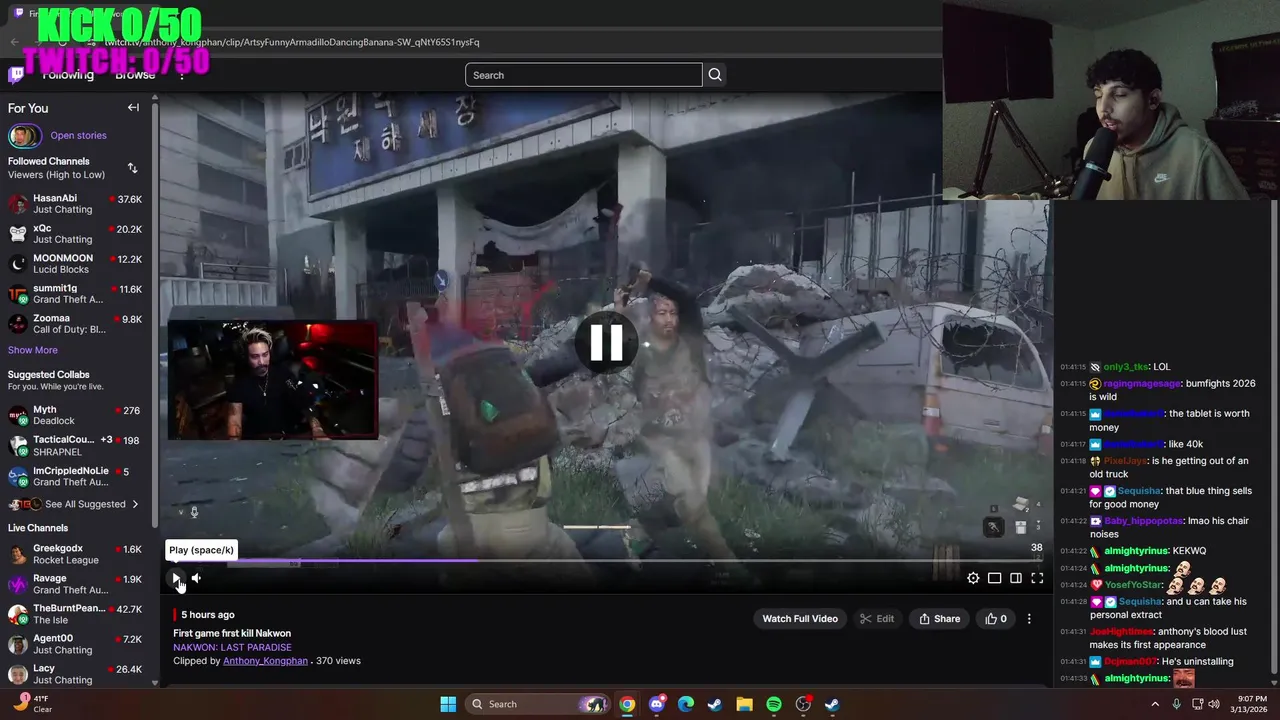Open File Explorer from the taskbar
1280x720 pixels.
[x=744, y=704]
